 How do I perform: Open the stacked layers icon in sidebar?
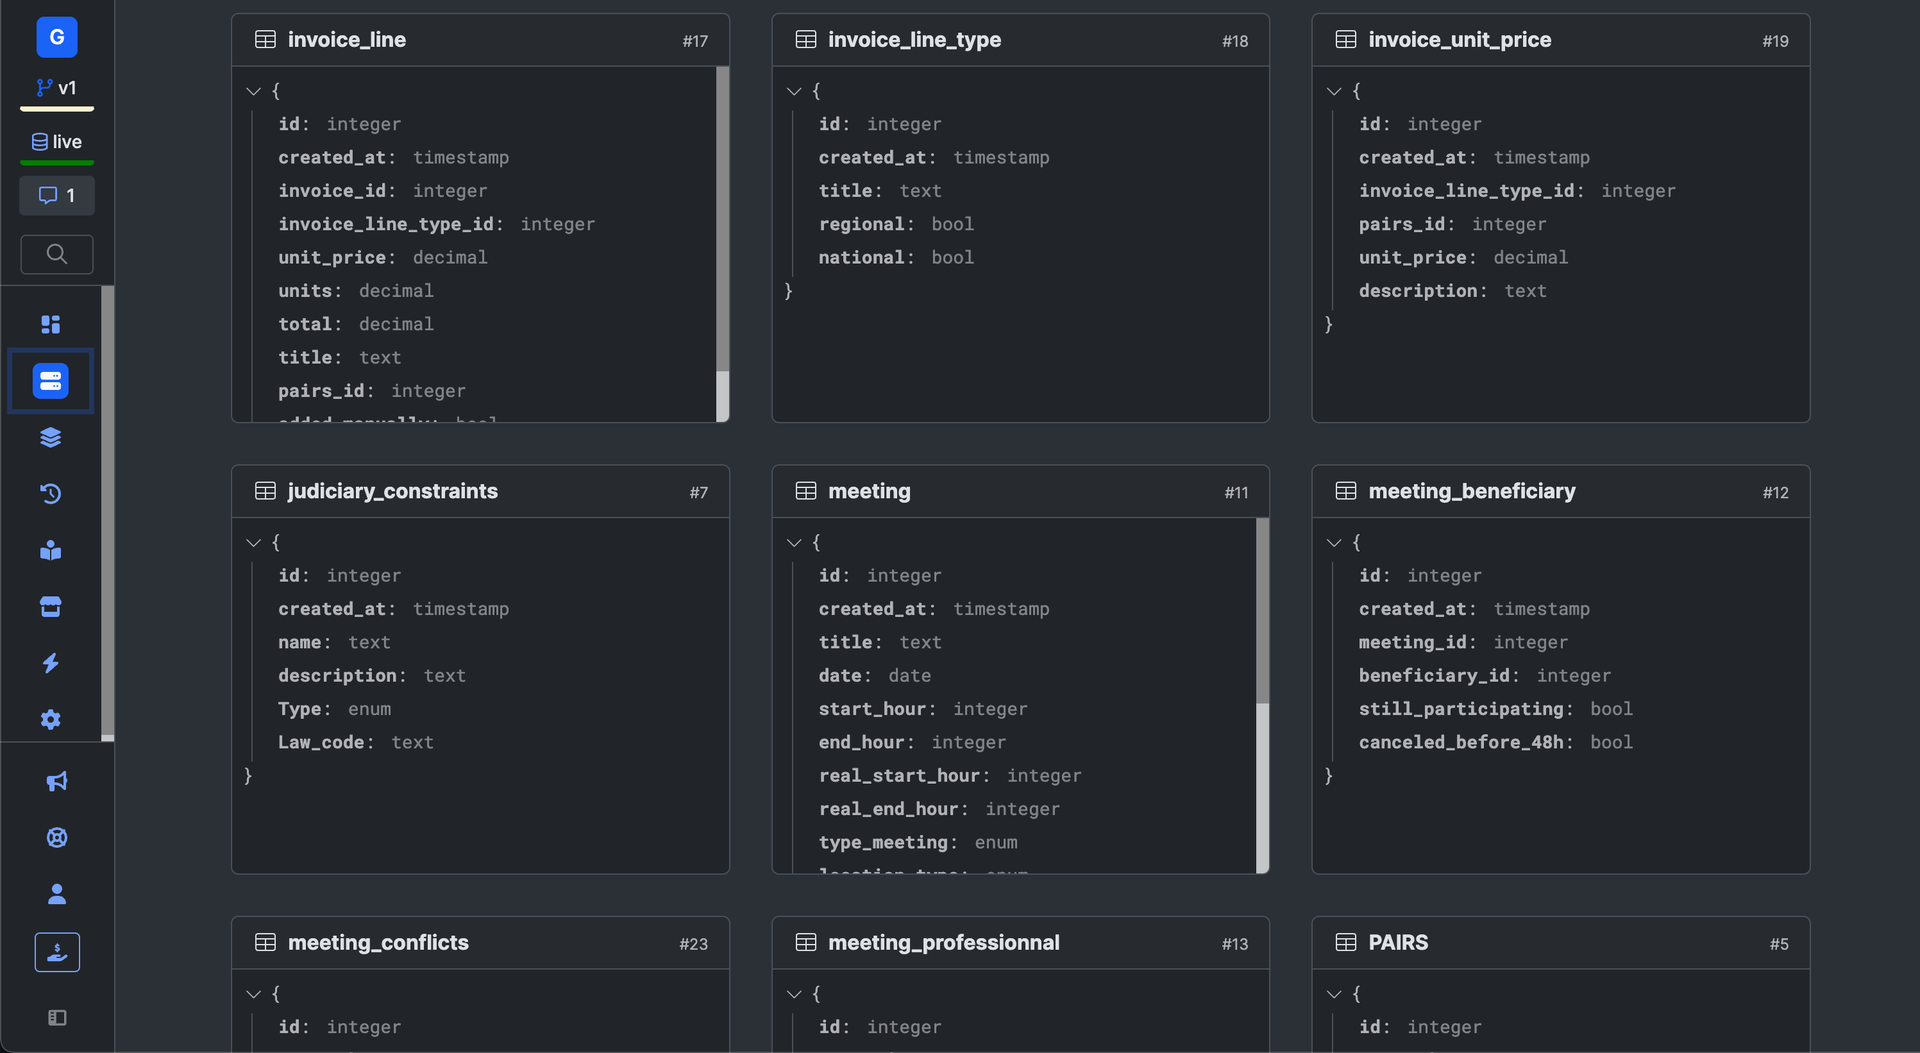(x=50, y=437)
